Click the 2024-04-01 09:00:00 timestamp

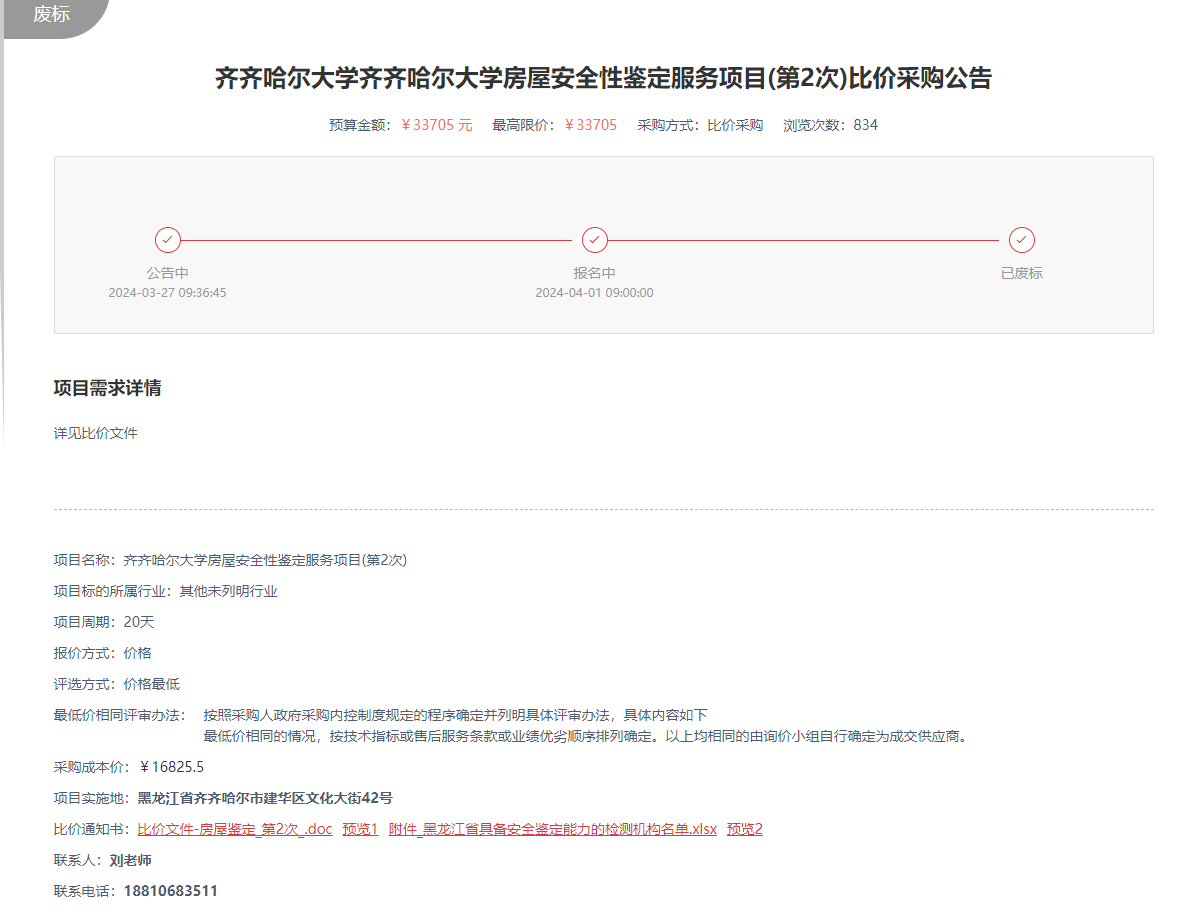594,293
